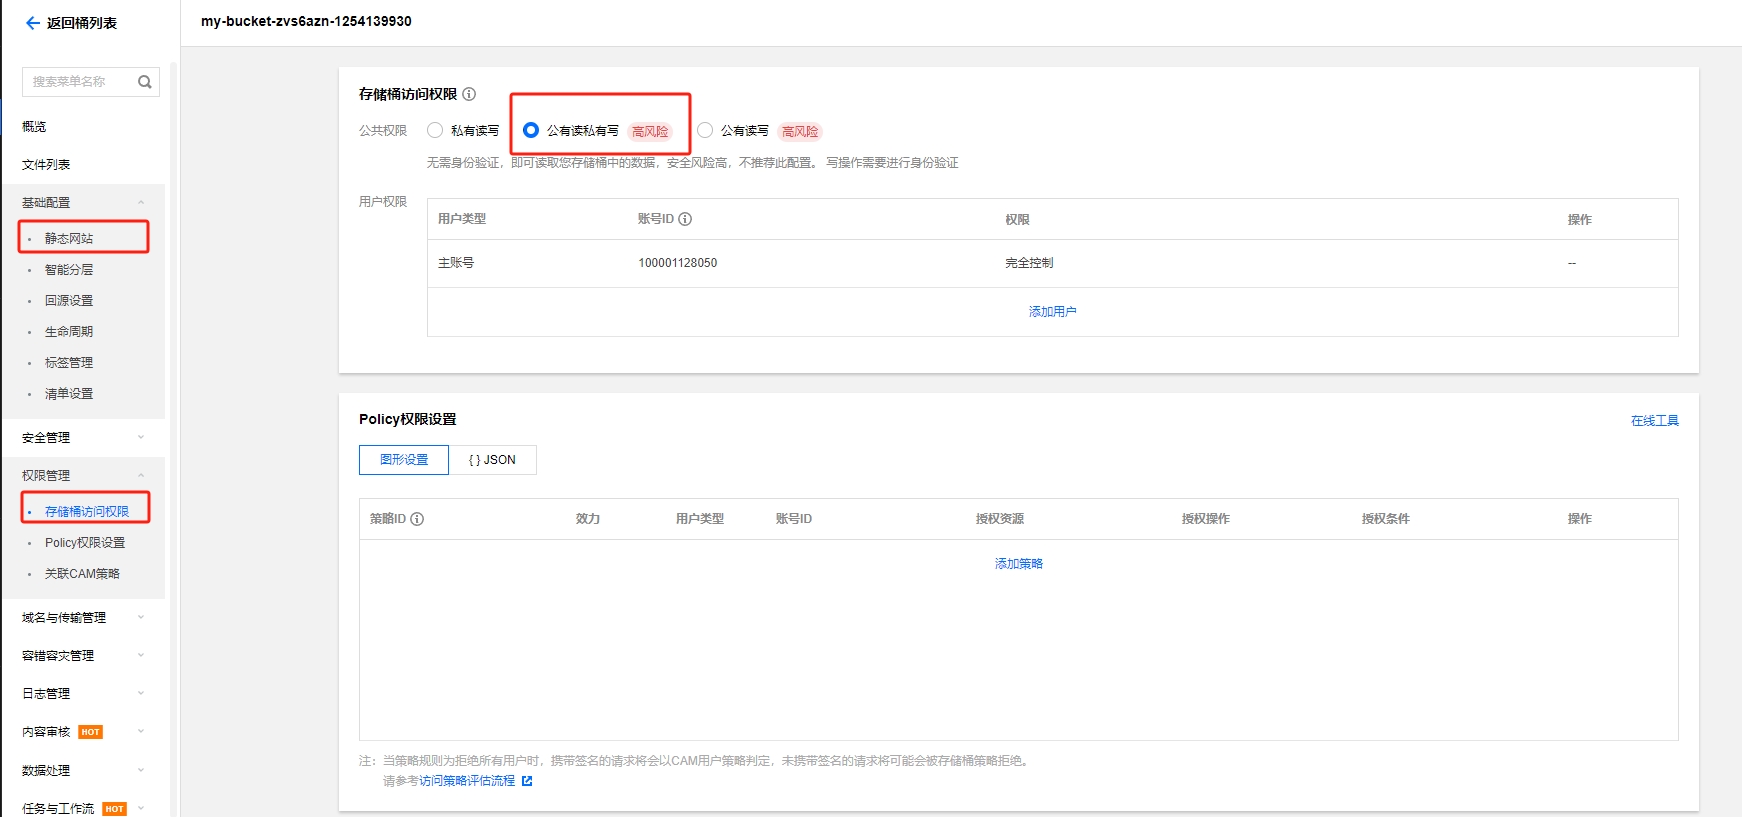Open the 在线工具 link
This screenshot has height=817, width=1742.
click(x=1655, y=421)
